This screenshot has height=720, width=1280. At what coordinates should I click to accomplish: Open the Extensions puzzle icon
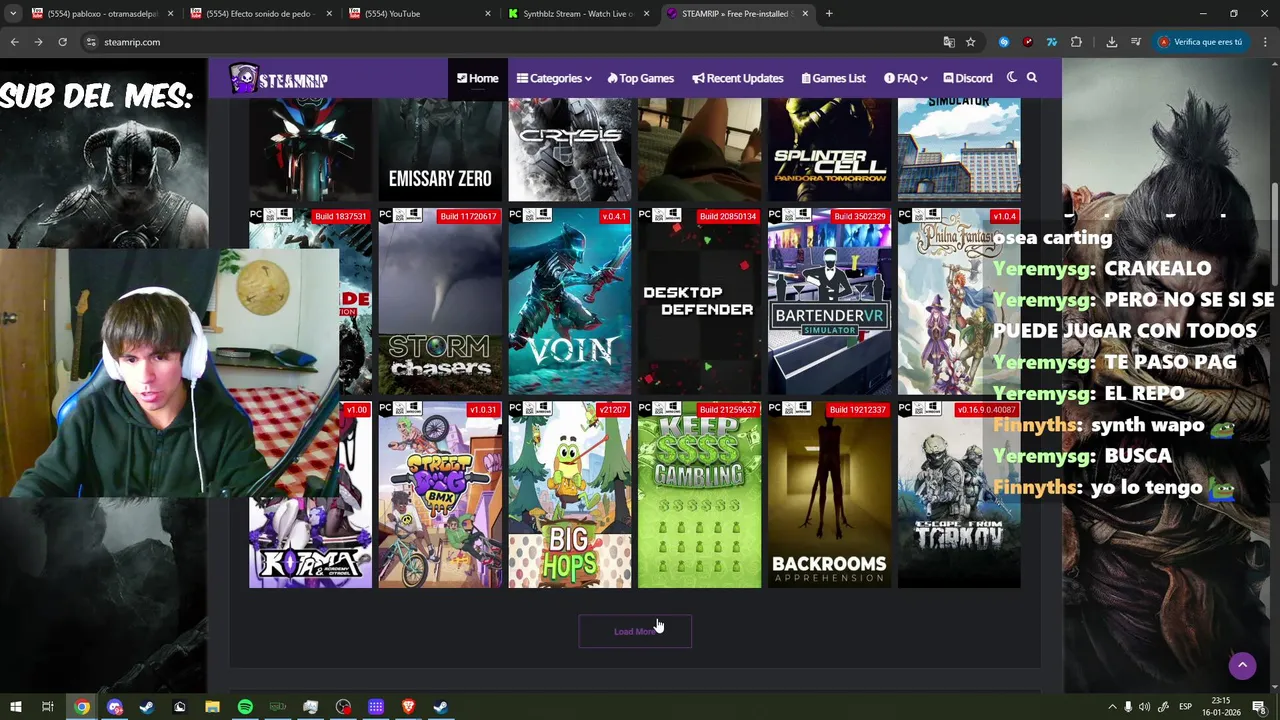click(1076, 42)
